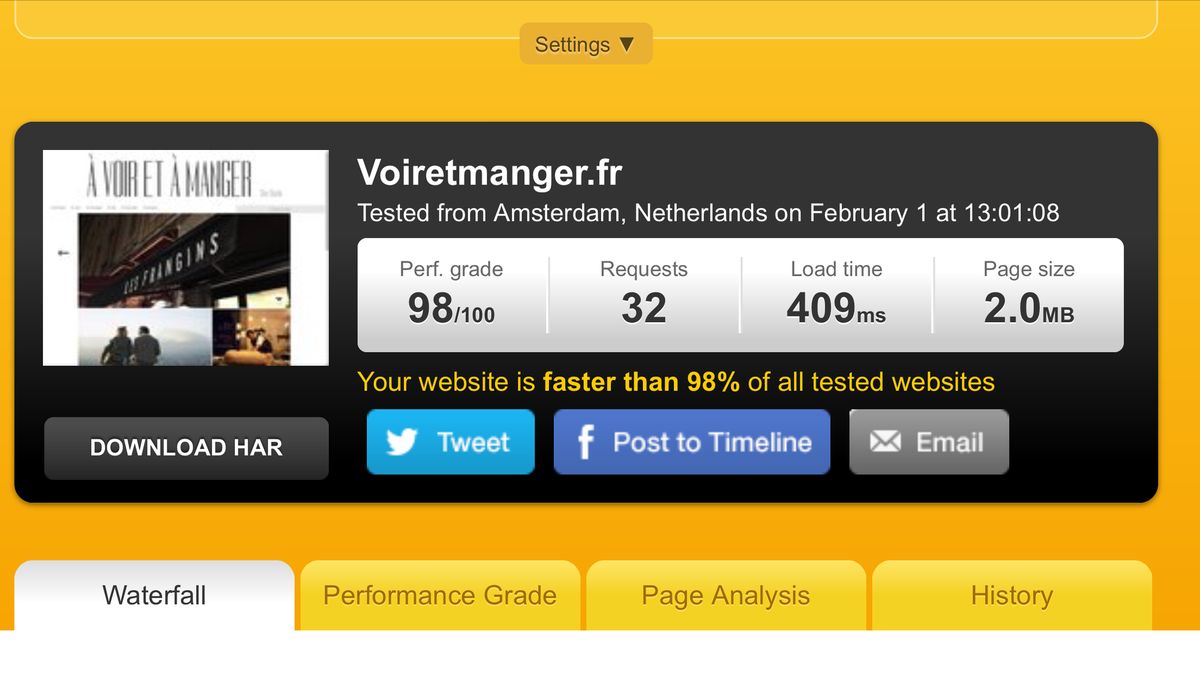Click the Email envelope icon

pos(885,442)
